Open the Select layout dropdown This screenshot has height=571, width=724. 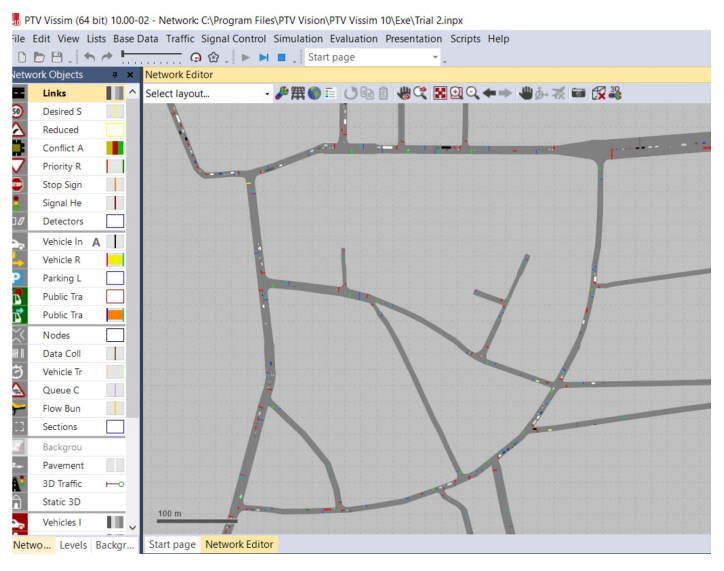click(x=267, y=94)
